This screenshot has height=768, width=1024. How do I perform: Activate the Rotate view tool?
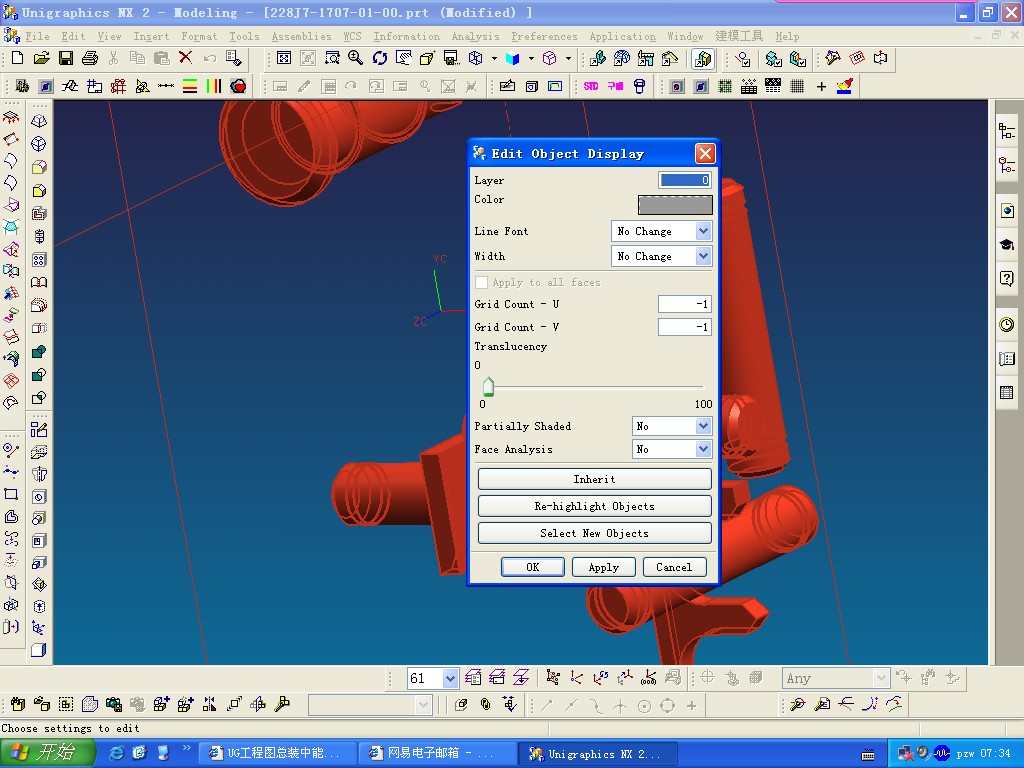coord(380,59)
